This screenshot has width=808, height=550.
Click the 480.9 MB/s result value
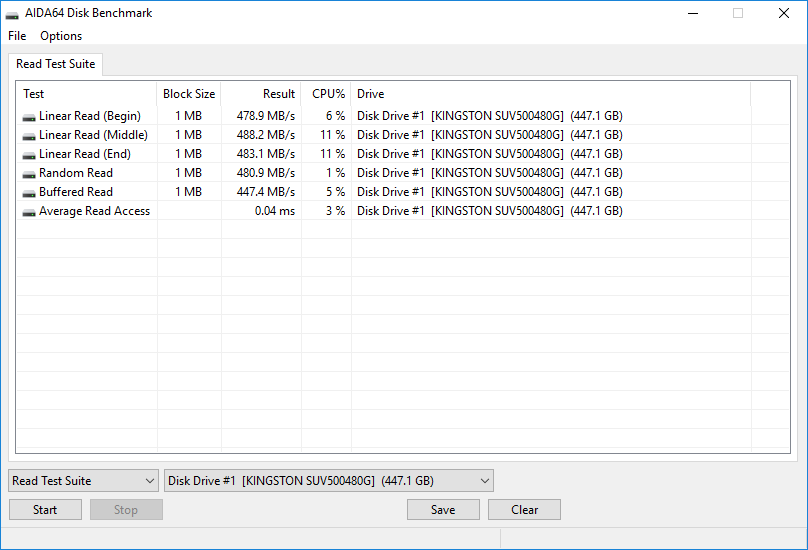click(265, 173)
